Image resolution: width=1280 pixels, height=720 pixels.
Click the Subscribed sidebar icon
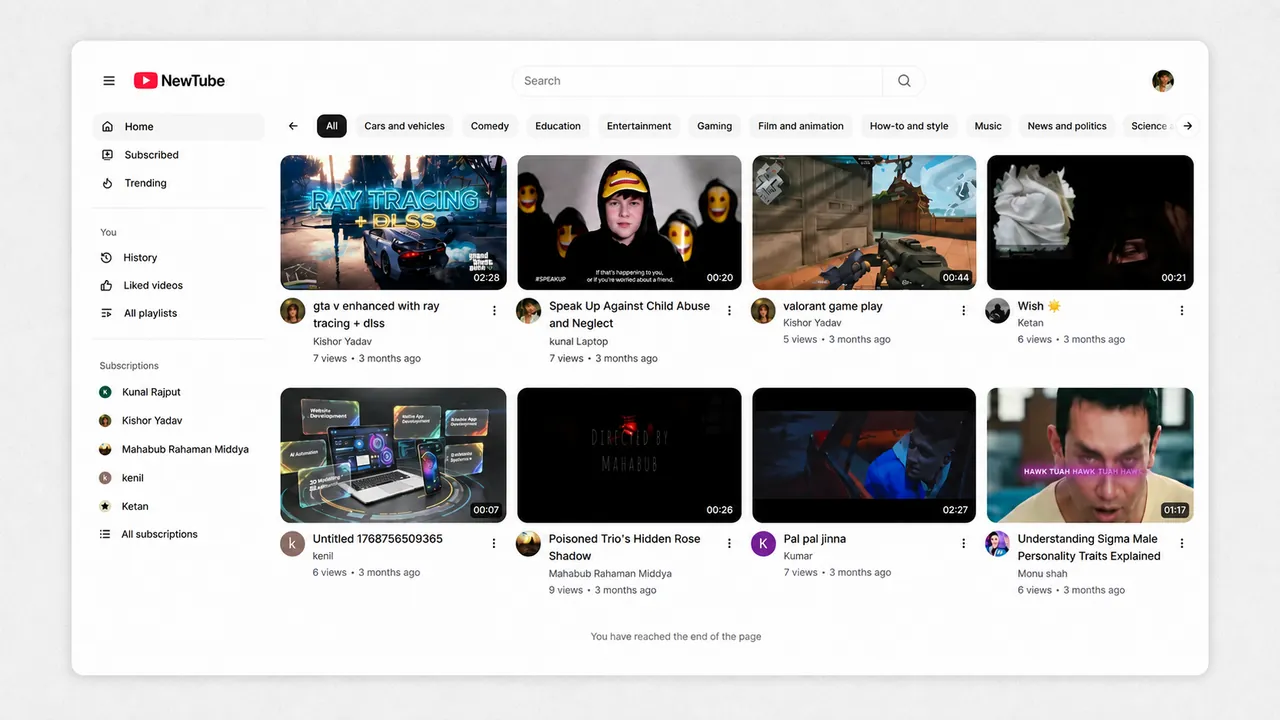coord(107,155)
